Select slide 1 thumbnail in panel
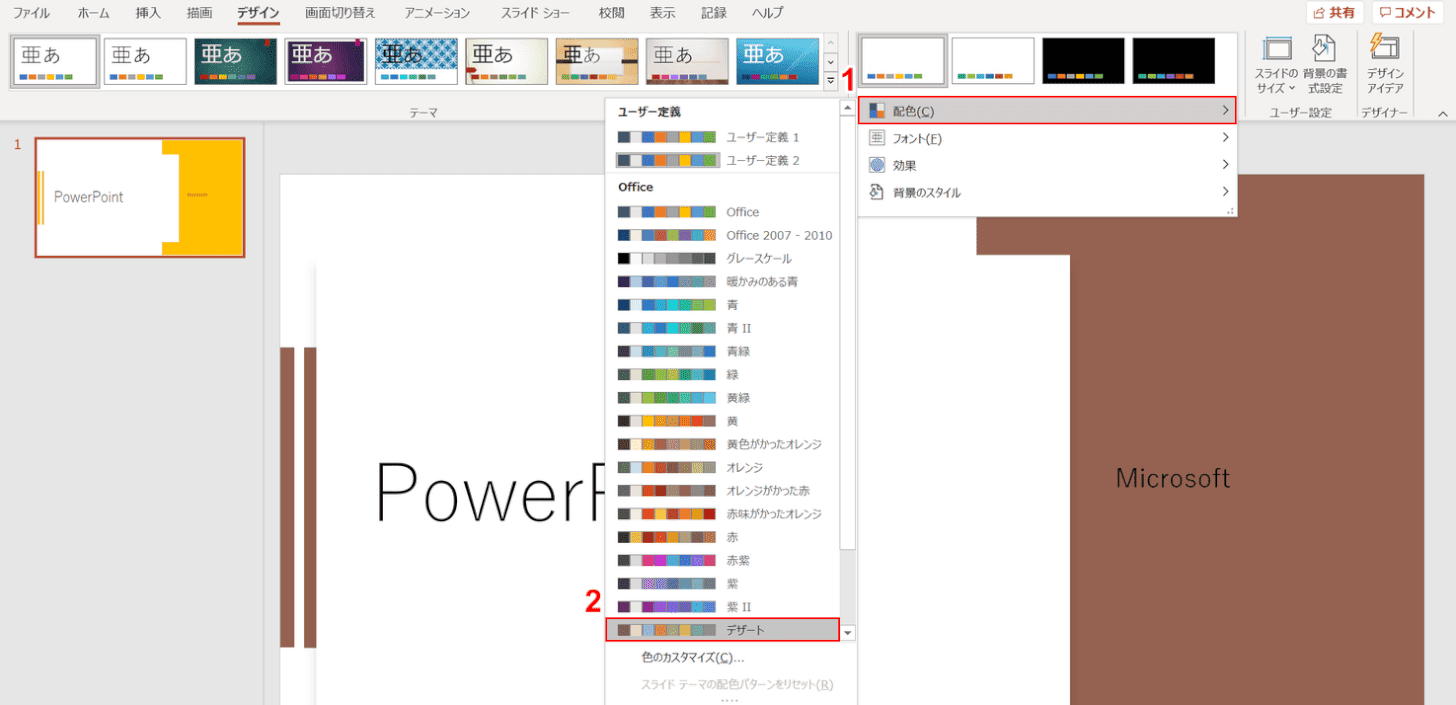 (140, 198)
